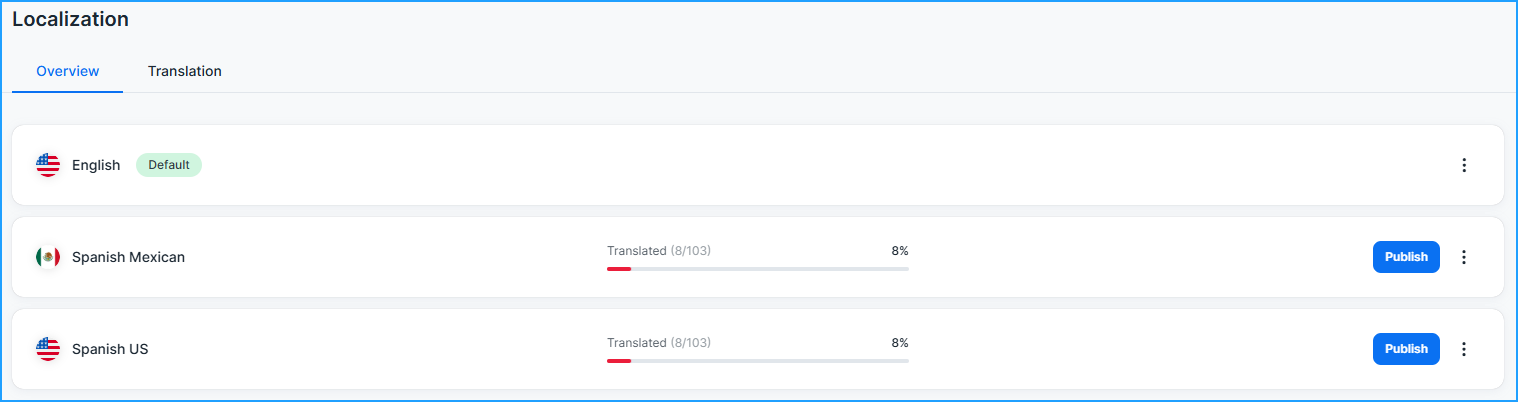This screenshot has width=1518, height=402.
Task: Switch to the Translation tab
Action: [185, 71]
